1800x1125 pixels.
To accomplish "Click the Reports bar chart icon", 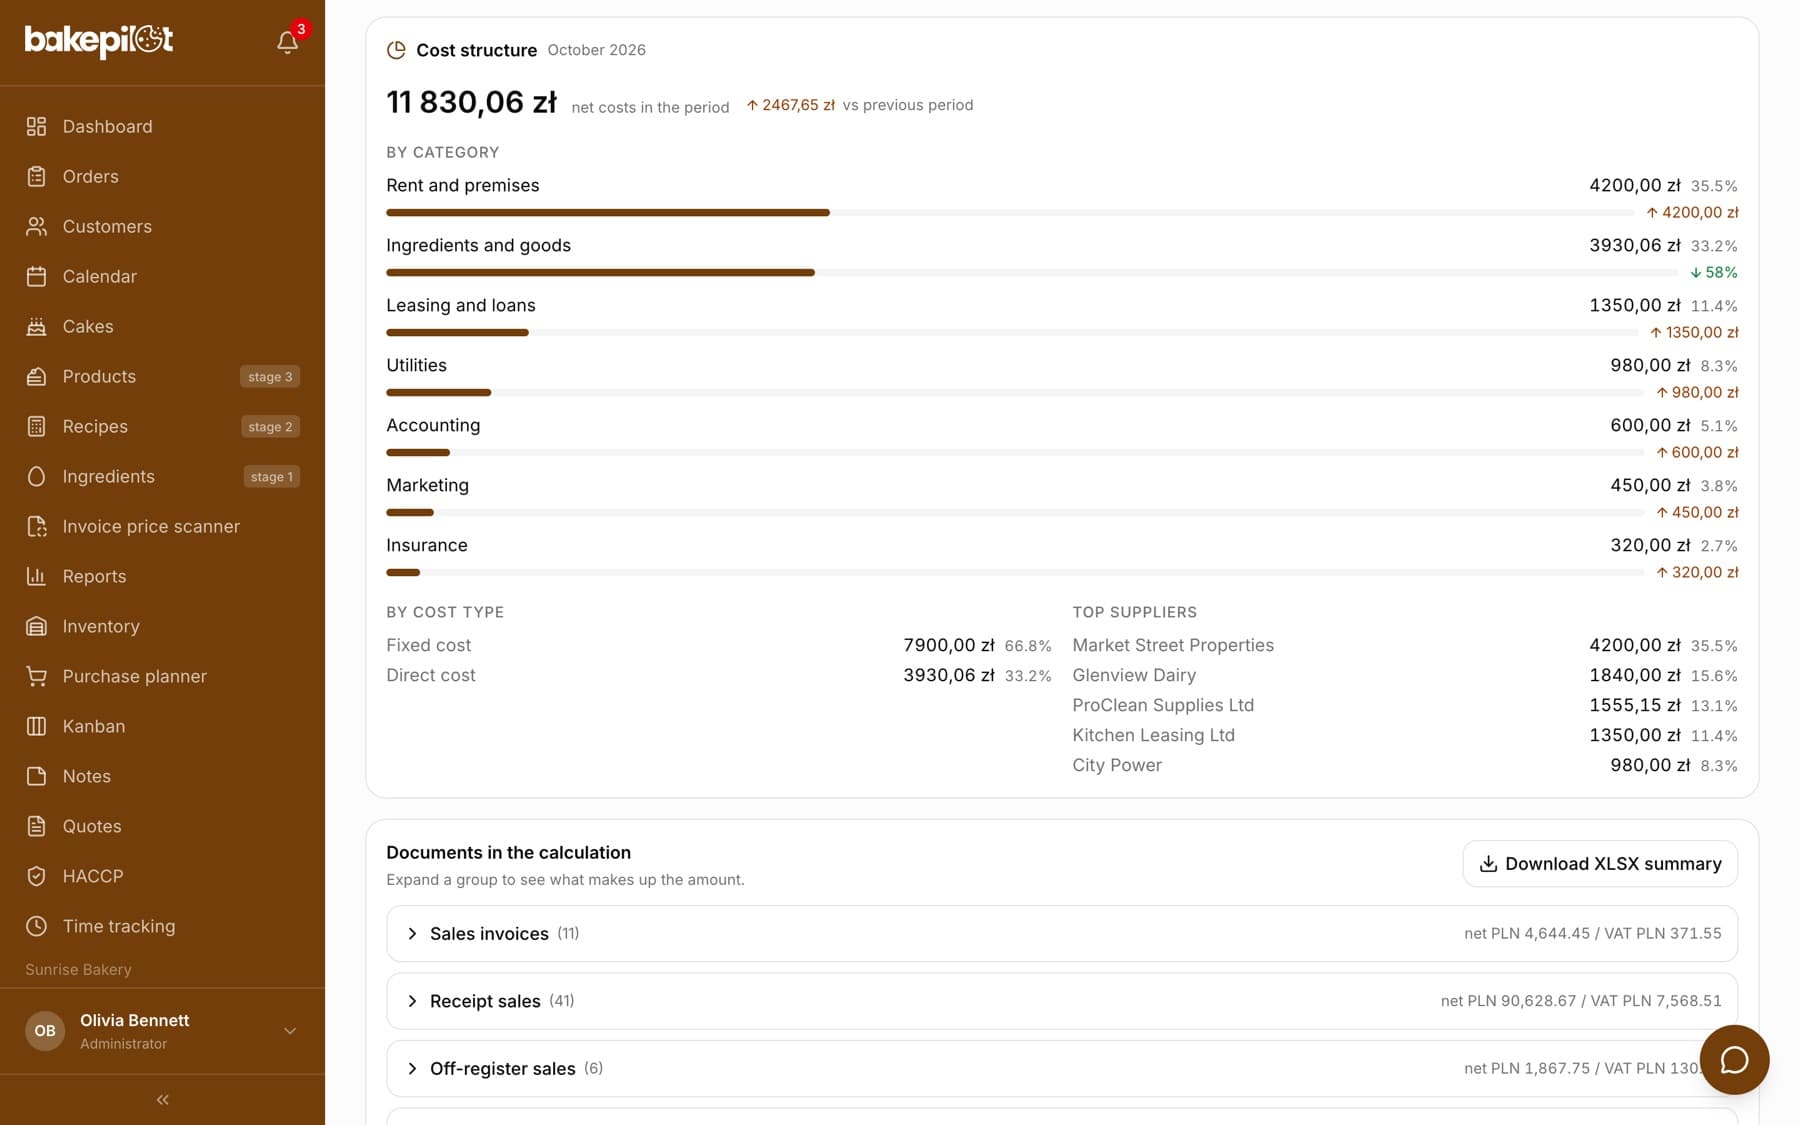I will click(37, 576).
